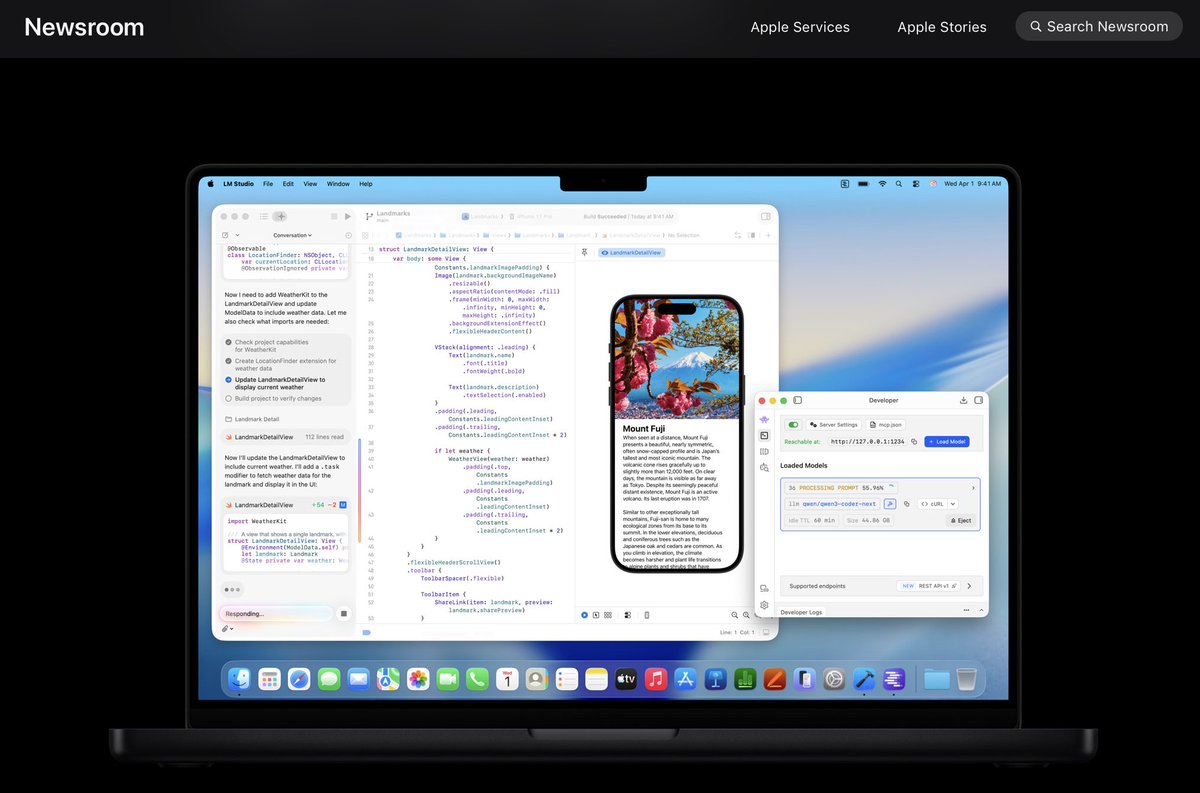Open chevron menu next to new conversation icon
Screen dimensions: 1200x793
click(x=237, y=235)
